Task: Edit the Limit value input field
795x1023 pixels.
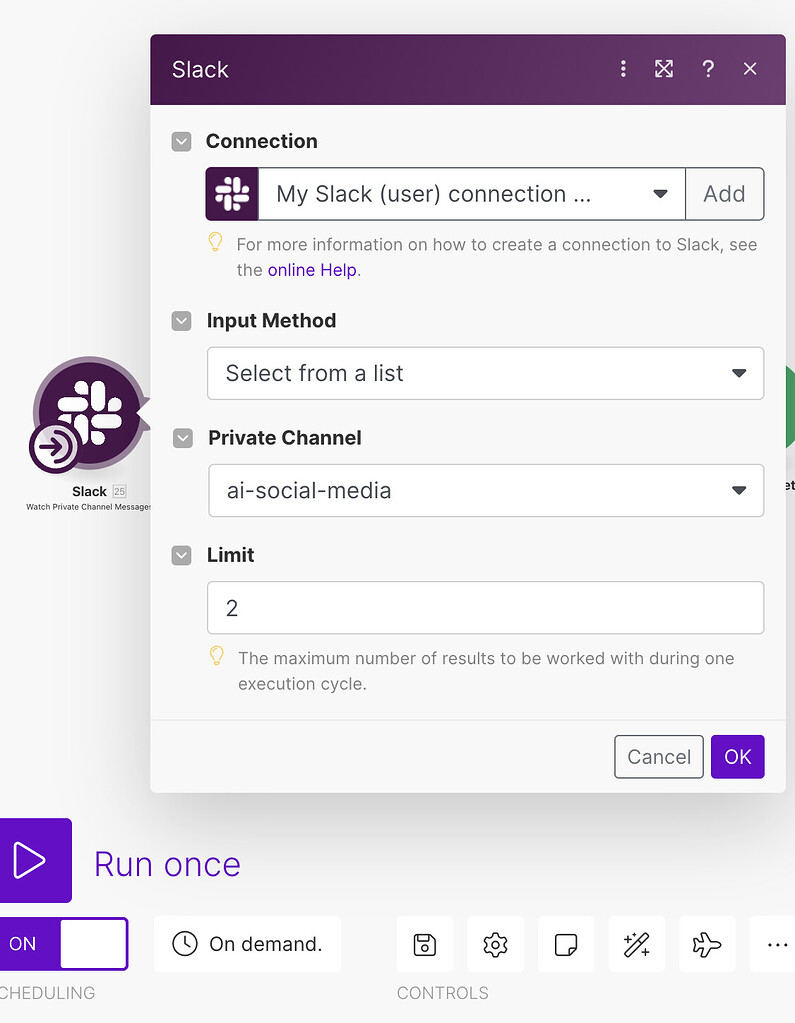Action: tap(485, 607)
